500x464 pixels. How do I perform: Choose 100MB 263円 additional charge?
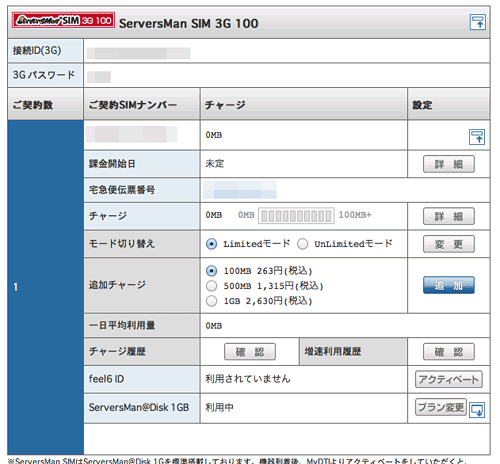pos(211,271)
